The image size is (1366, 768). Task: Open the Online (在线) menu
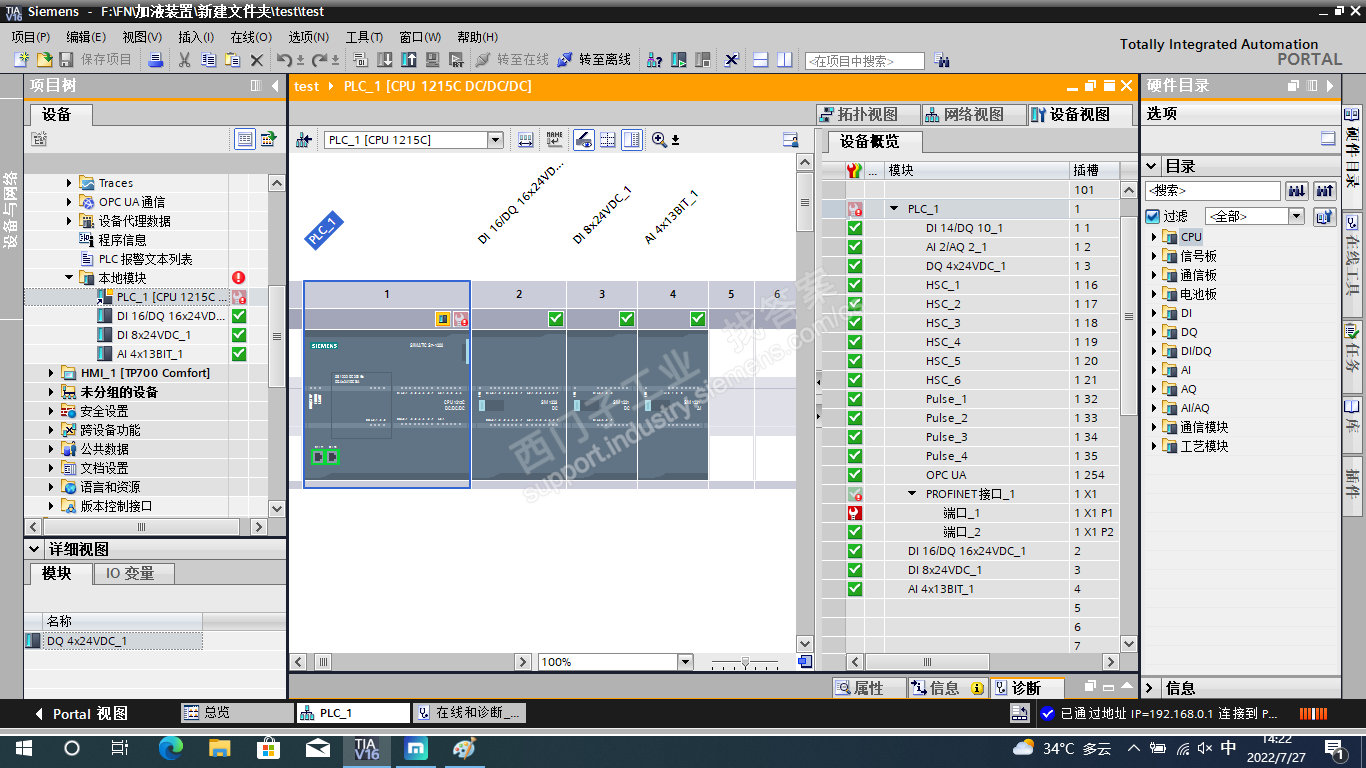[250, 37]
